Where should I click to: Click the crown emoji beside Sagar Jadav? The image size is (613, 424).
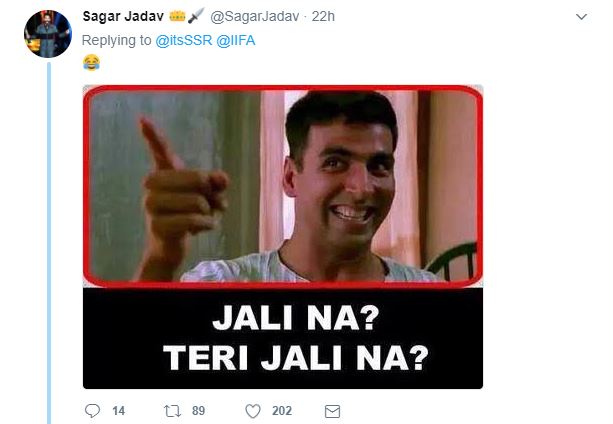[x=177, y=16]
